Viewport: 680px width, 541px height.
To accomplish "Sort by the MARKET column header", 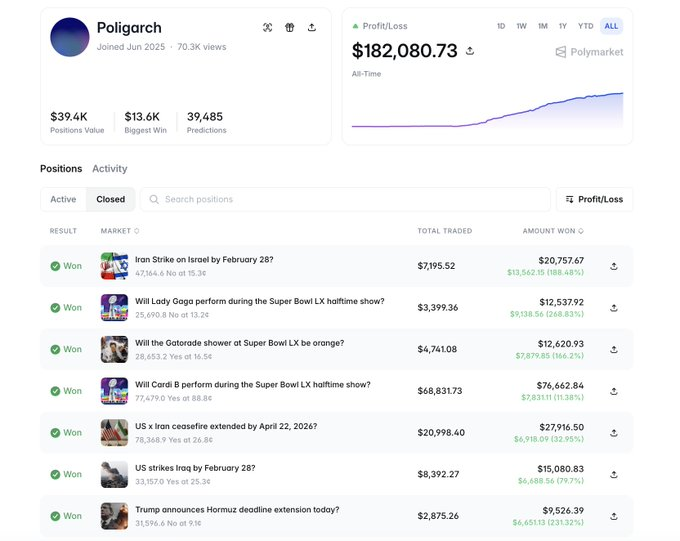I will (120, 231).
